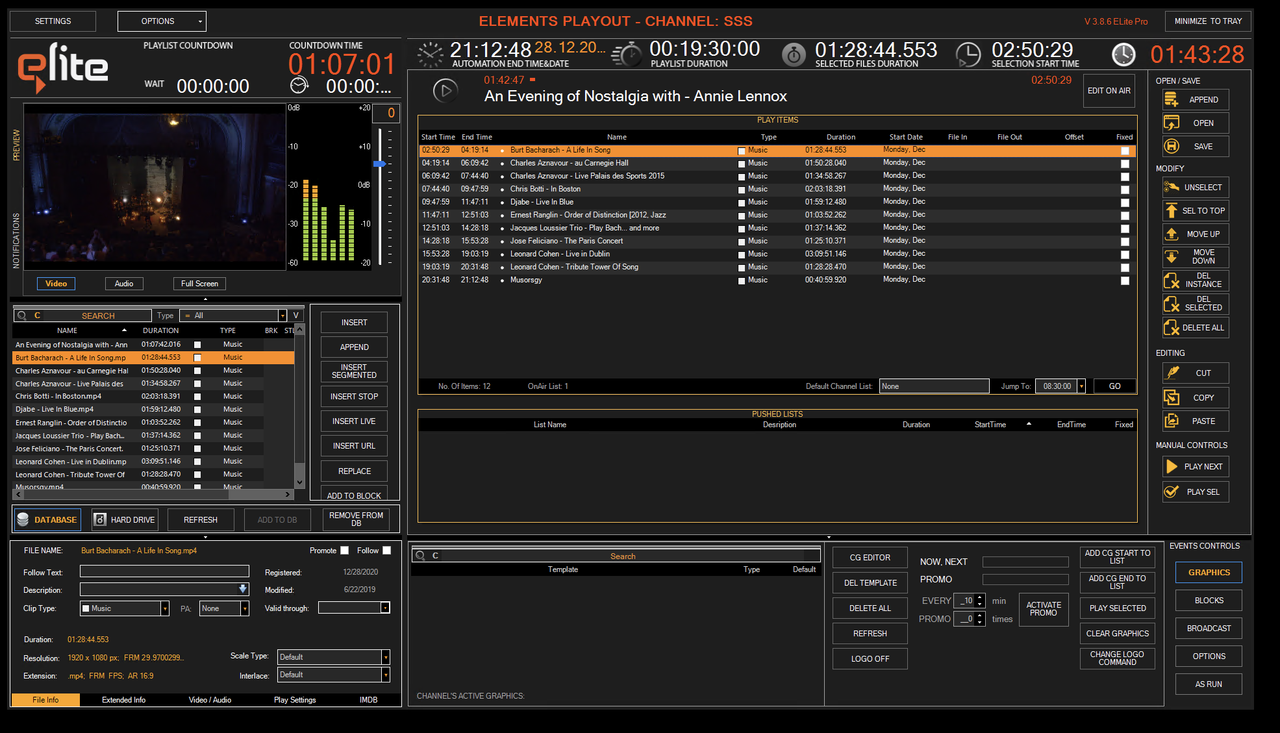Click the circular play icon beside on-air title
The height and width of the screenshot is (733, 1280).
point(445,90)
